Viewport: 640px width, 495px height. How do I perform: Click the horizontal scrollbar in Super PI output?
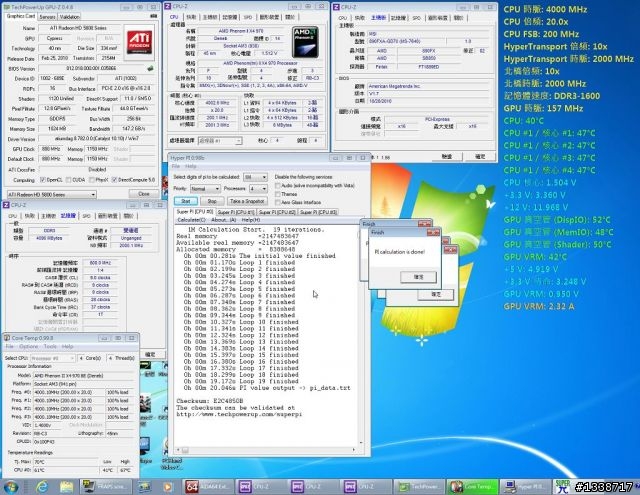coord(266,450)
